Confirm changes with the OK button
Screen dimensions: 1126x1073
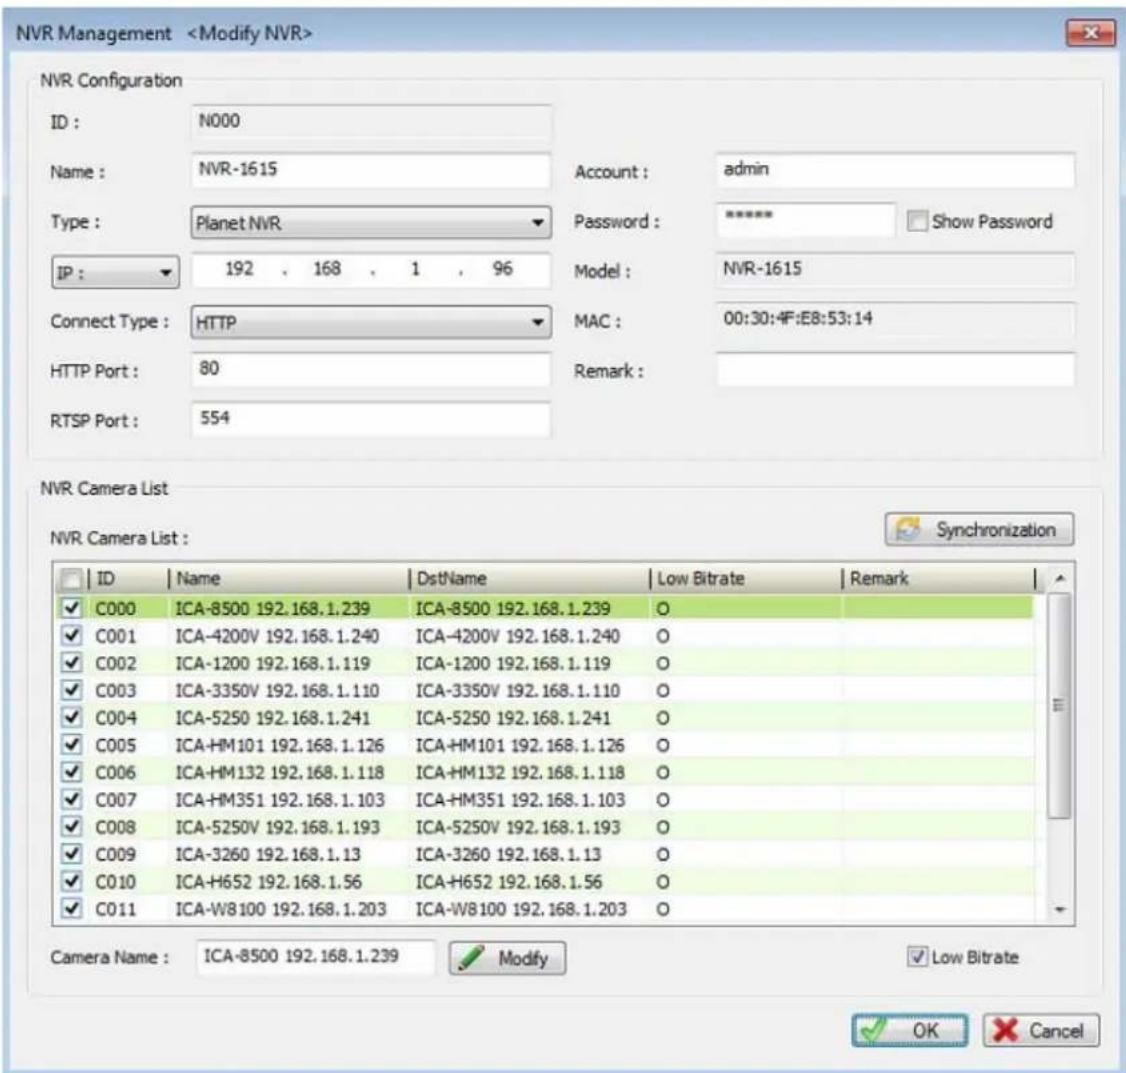[910, 1031]
